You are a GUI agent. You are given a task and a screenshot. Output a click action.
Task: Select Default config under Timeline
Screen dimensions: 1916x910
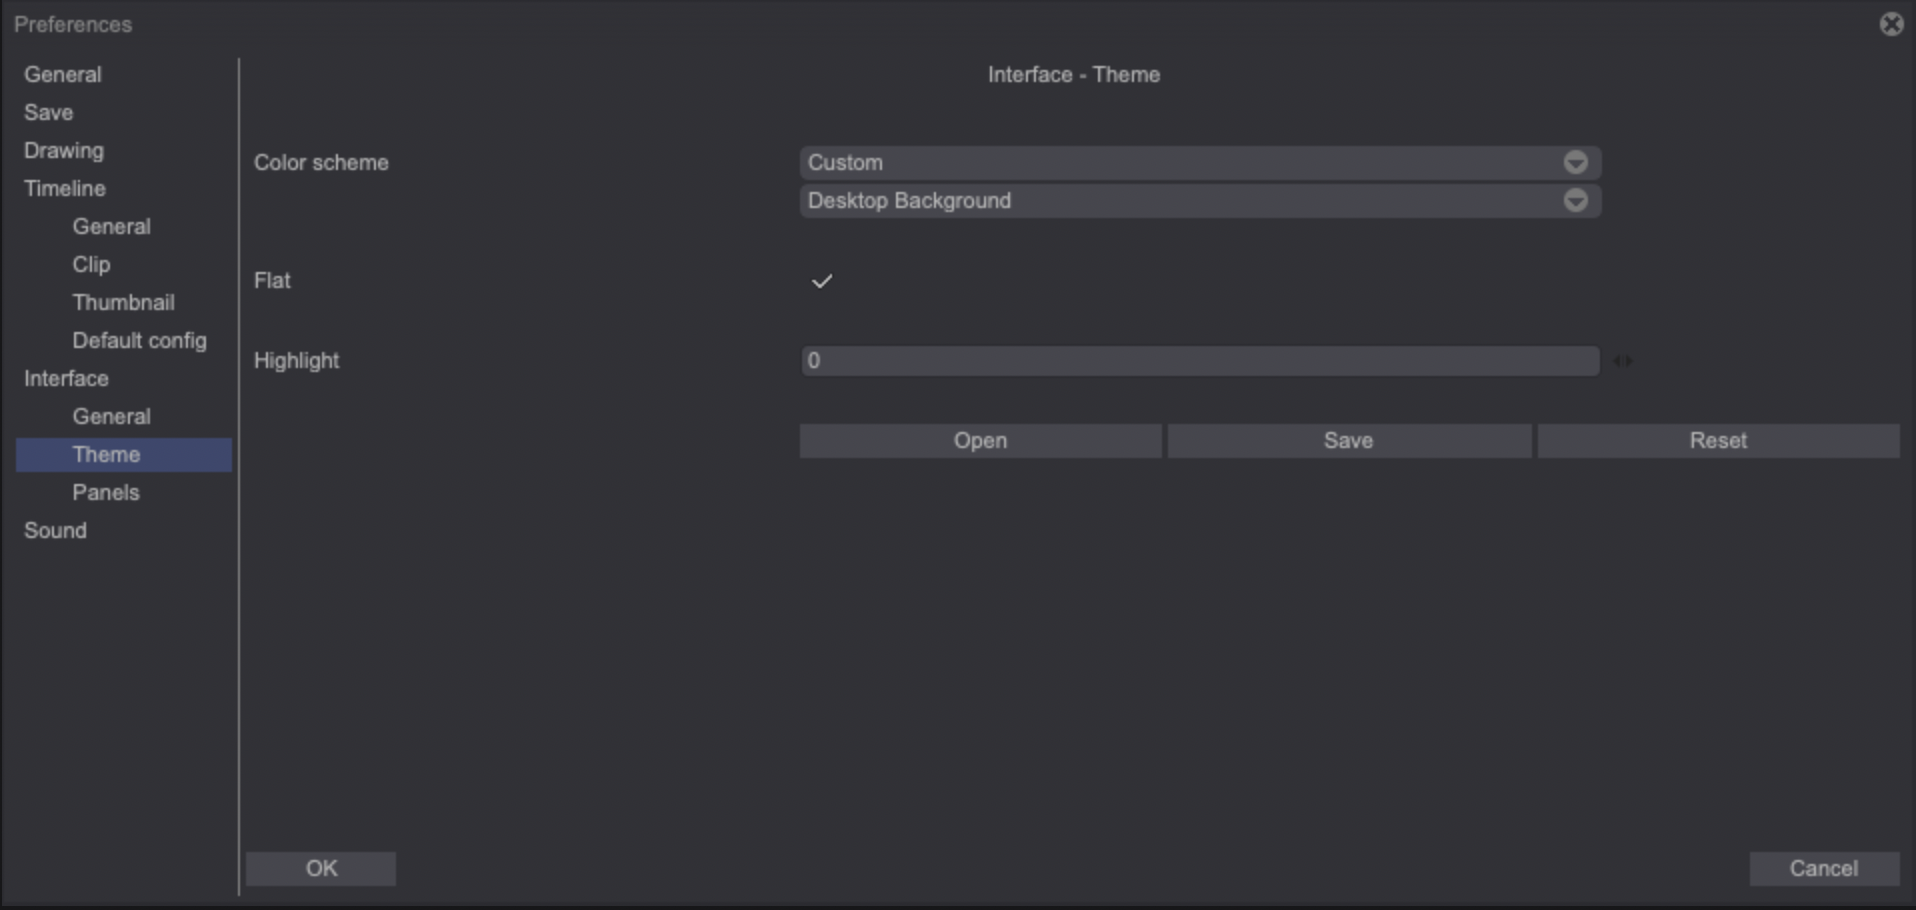click(x=139, y=340)
